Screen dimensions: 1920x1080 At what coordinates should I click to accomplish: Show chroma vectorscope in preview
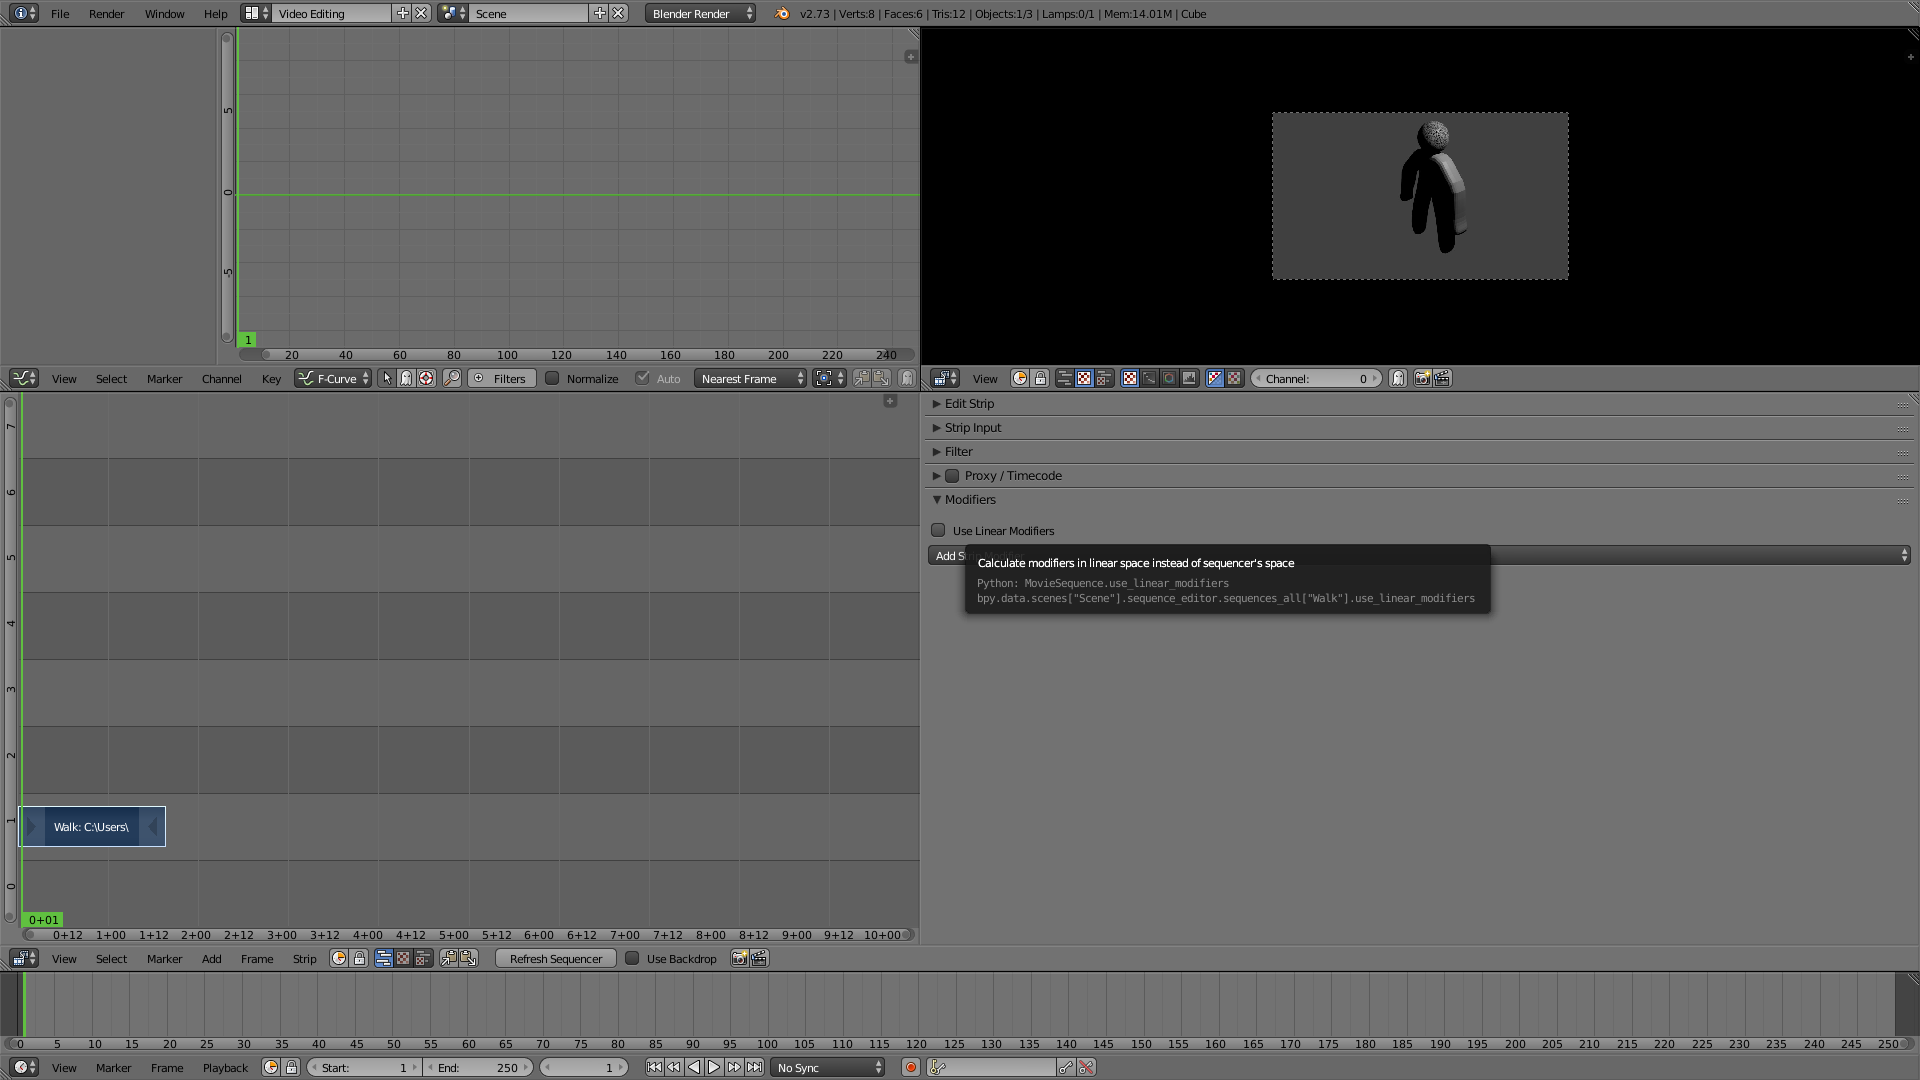coord(1169,378)
